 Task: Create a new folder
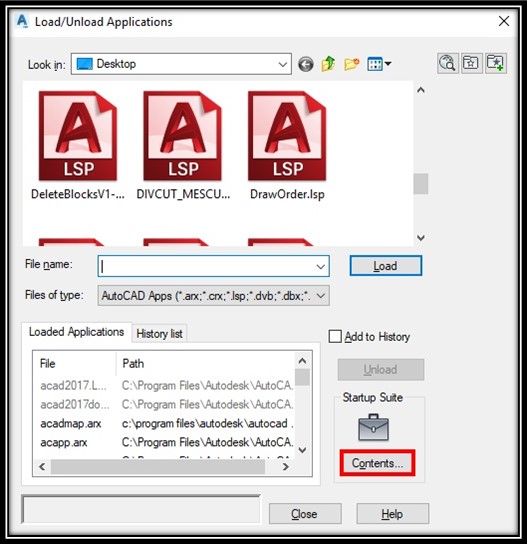coord(351,64)
